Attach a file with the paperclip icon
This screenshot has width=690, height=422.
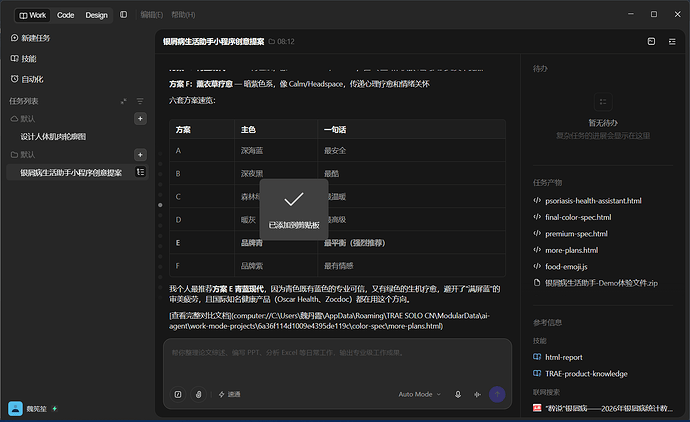point(198,394)
